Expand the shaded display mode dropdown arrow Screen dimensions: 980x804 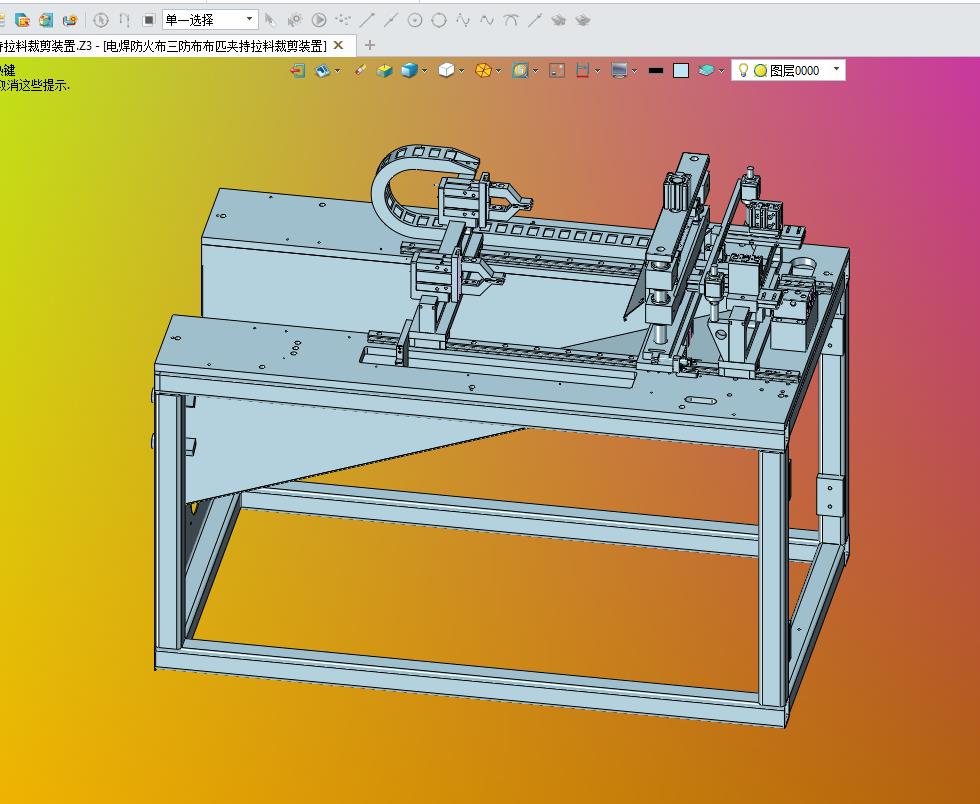(425, 71)
